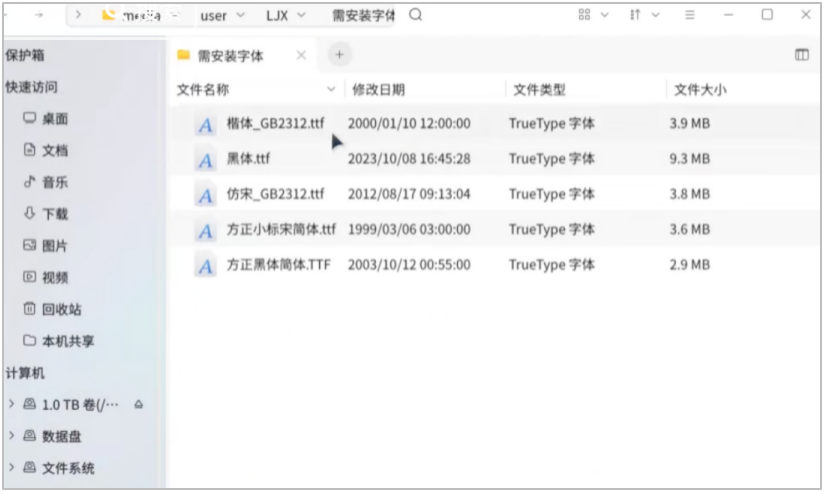The width and height of the screenshot is (826, 494).
Task: Click the search magnifier icon
Action: pyautogui.click(x=416, y=15)
